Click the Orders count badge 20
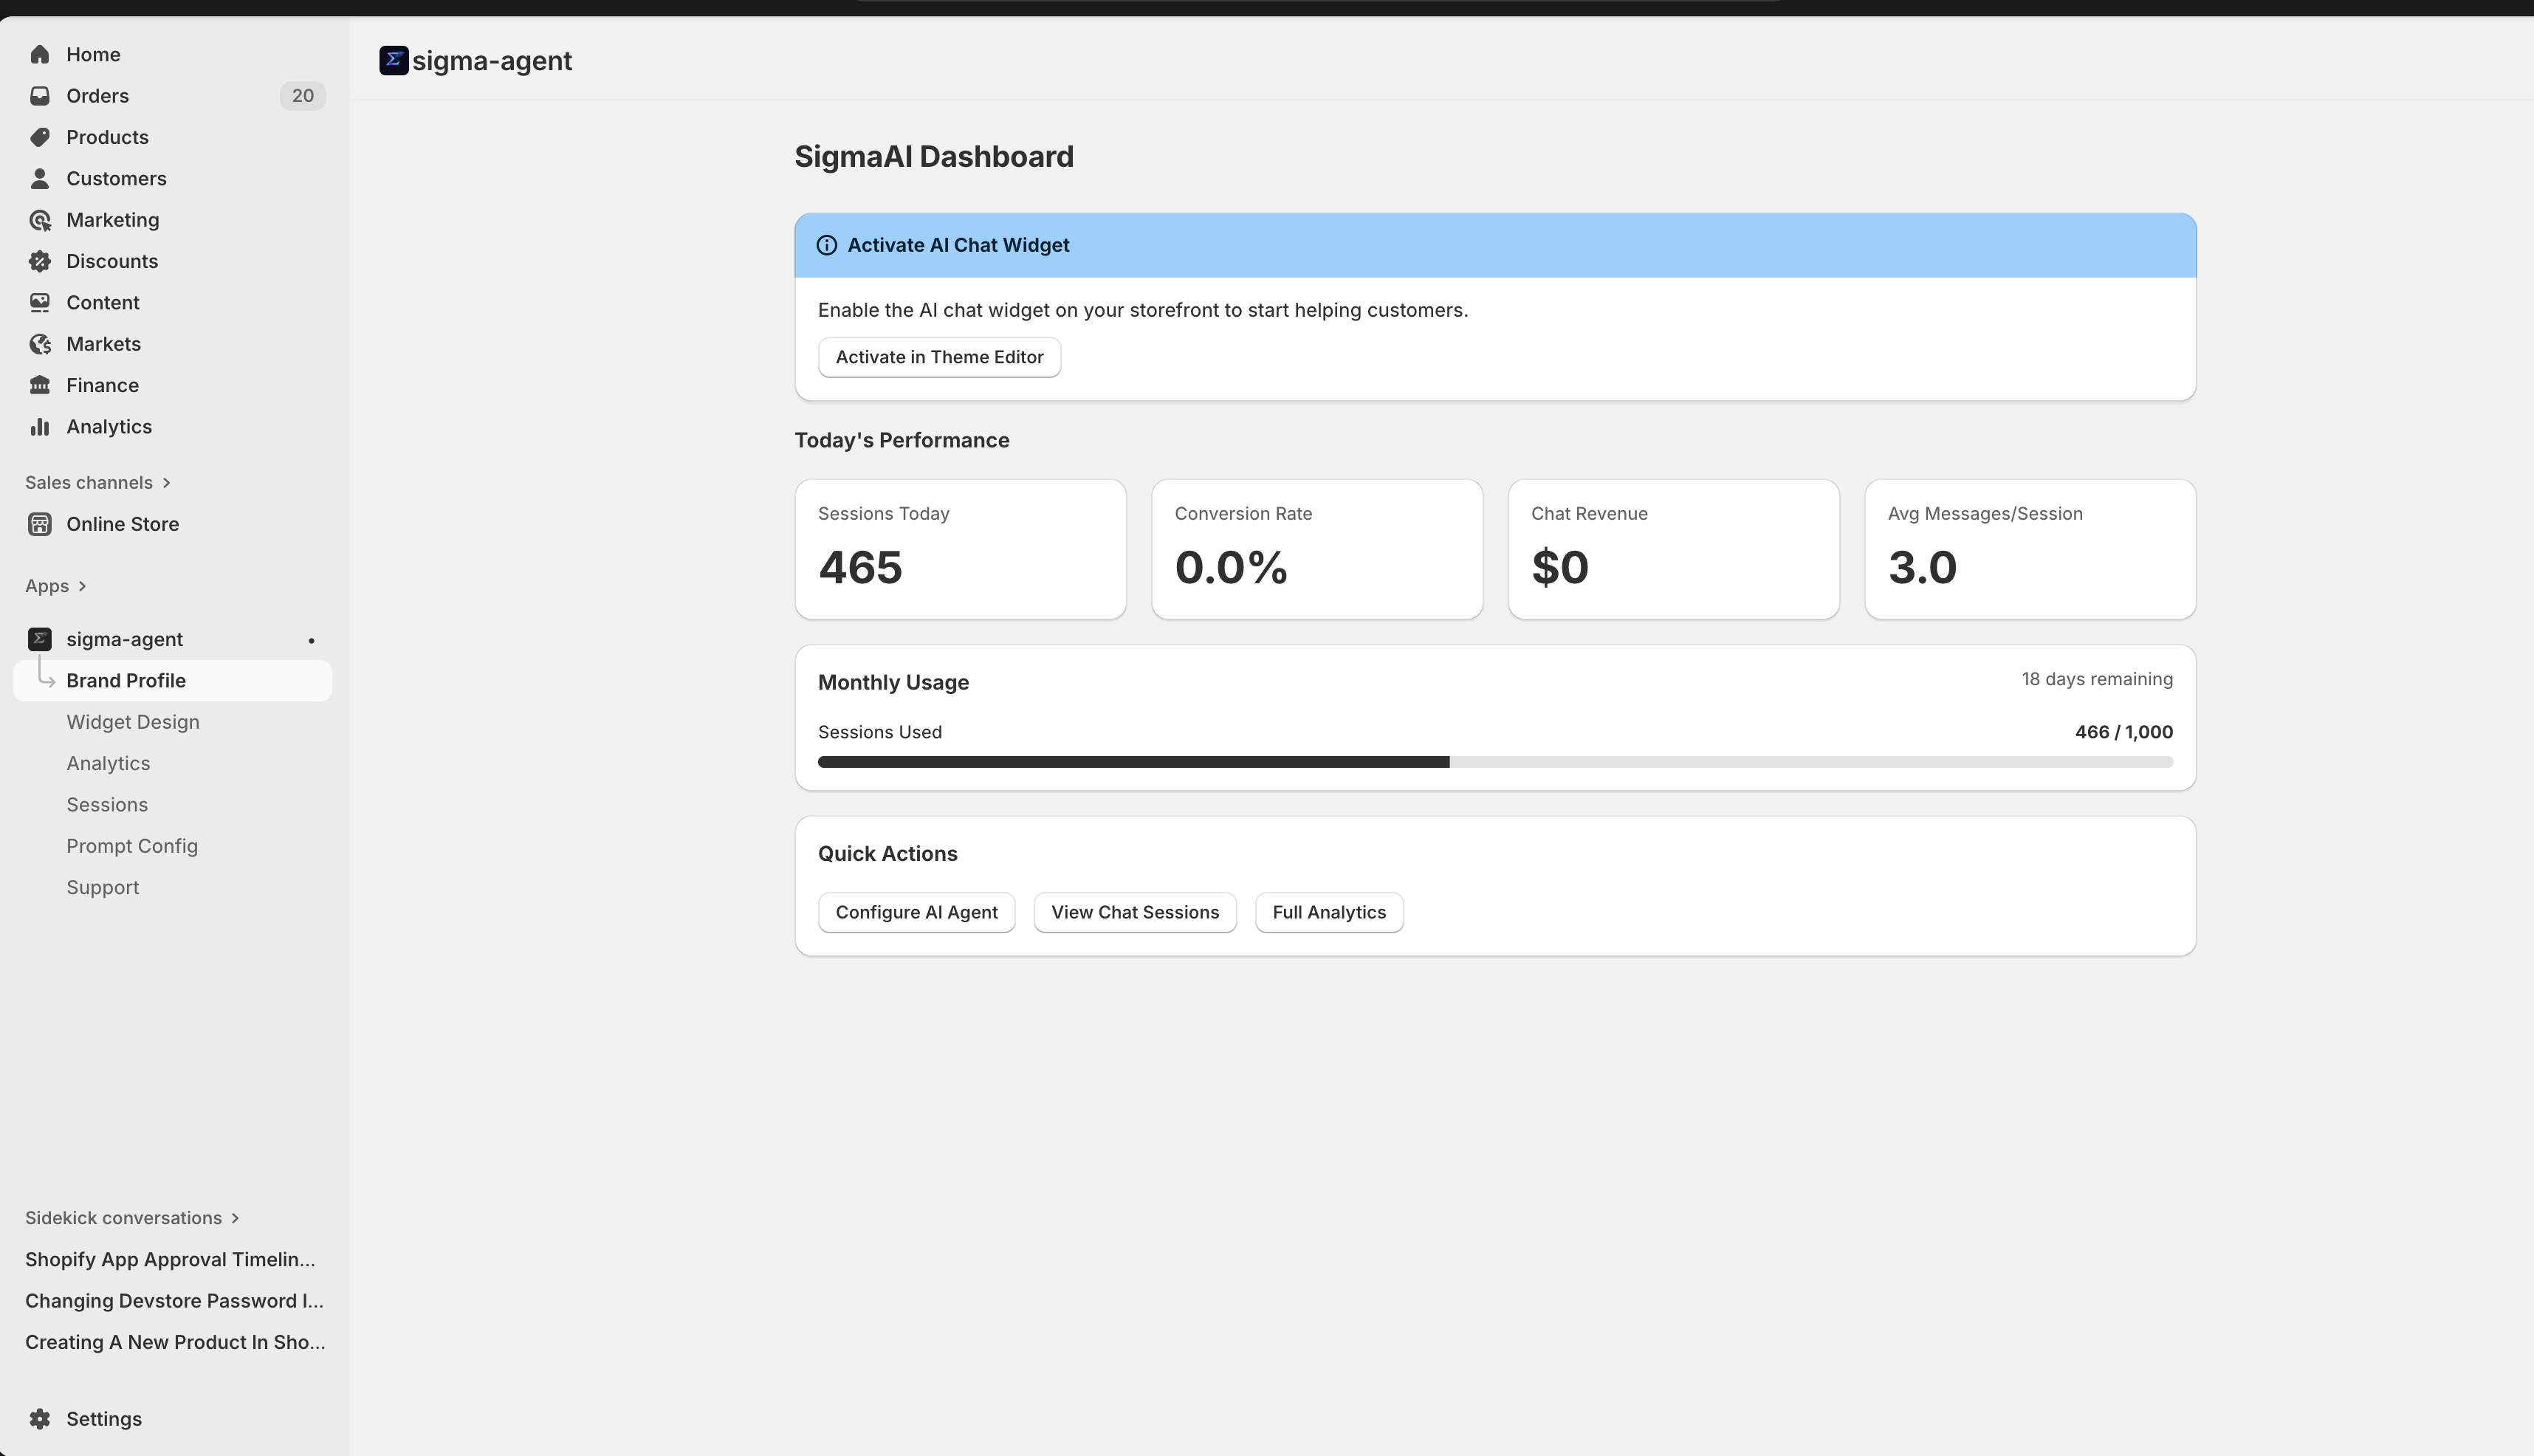Viewport: 2534px width, 1456px height. (x=303, y=96)
